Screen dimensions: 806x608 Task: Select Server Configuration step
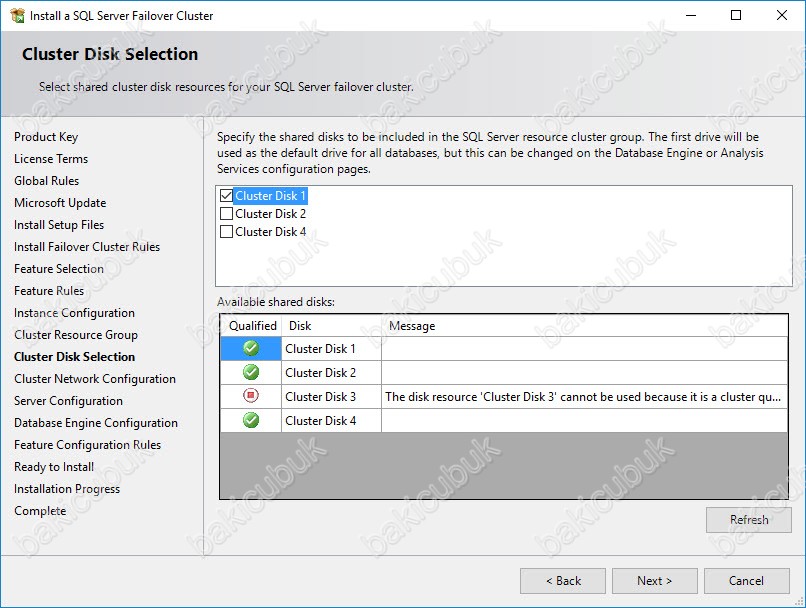point(68,401)
